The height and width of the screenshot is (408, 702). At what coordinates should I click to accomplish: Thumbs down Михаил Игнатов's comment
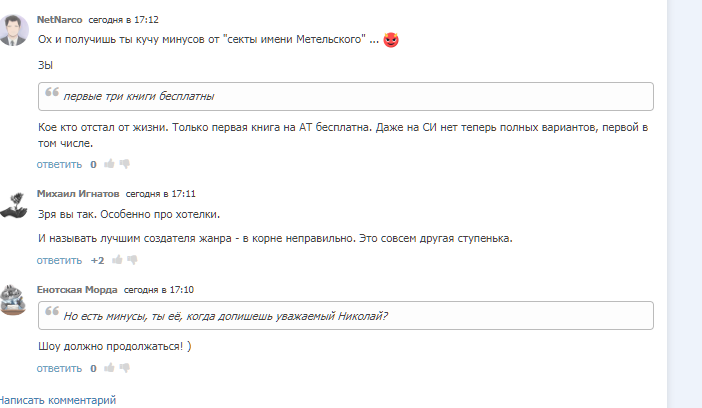pyautogui.click(x=133, y=260)
